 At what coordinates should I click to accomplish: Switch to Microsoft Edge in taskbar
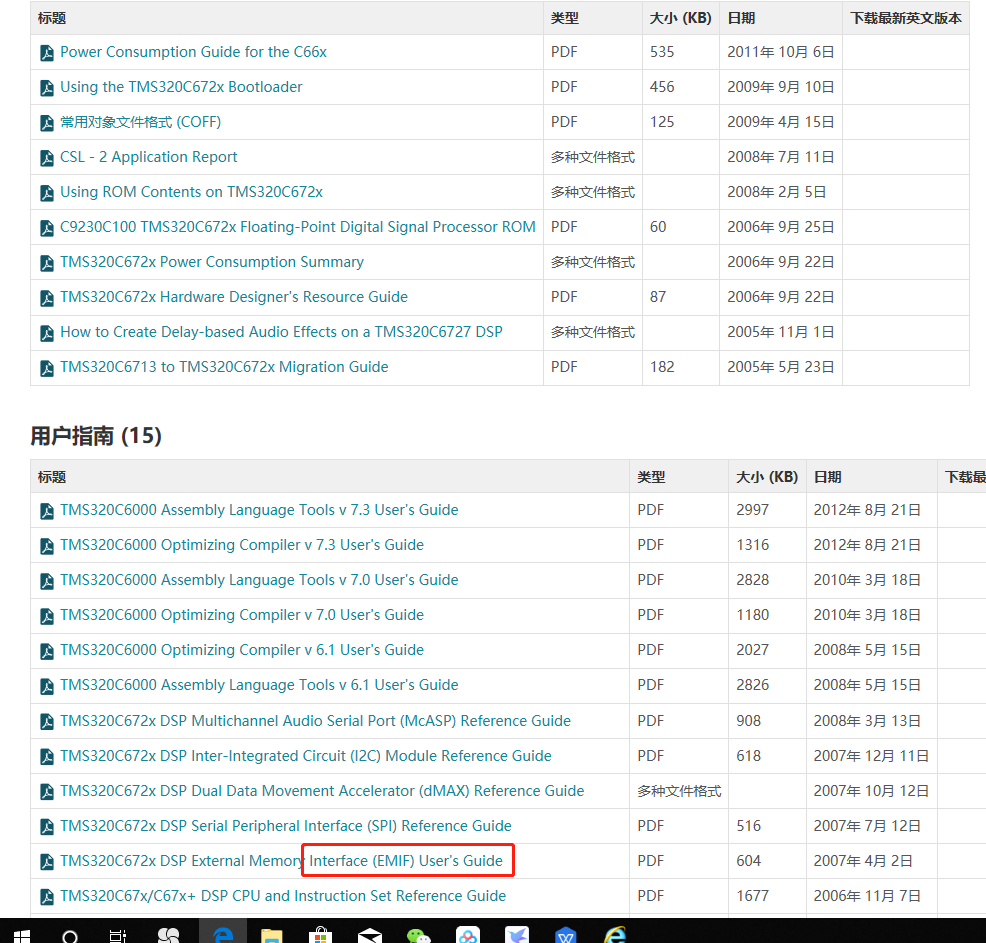tap(223, 935)
